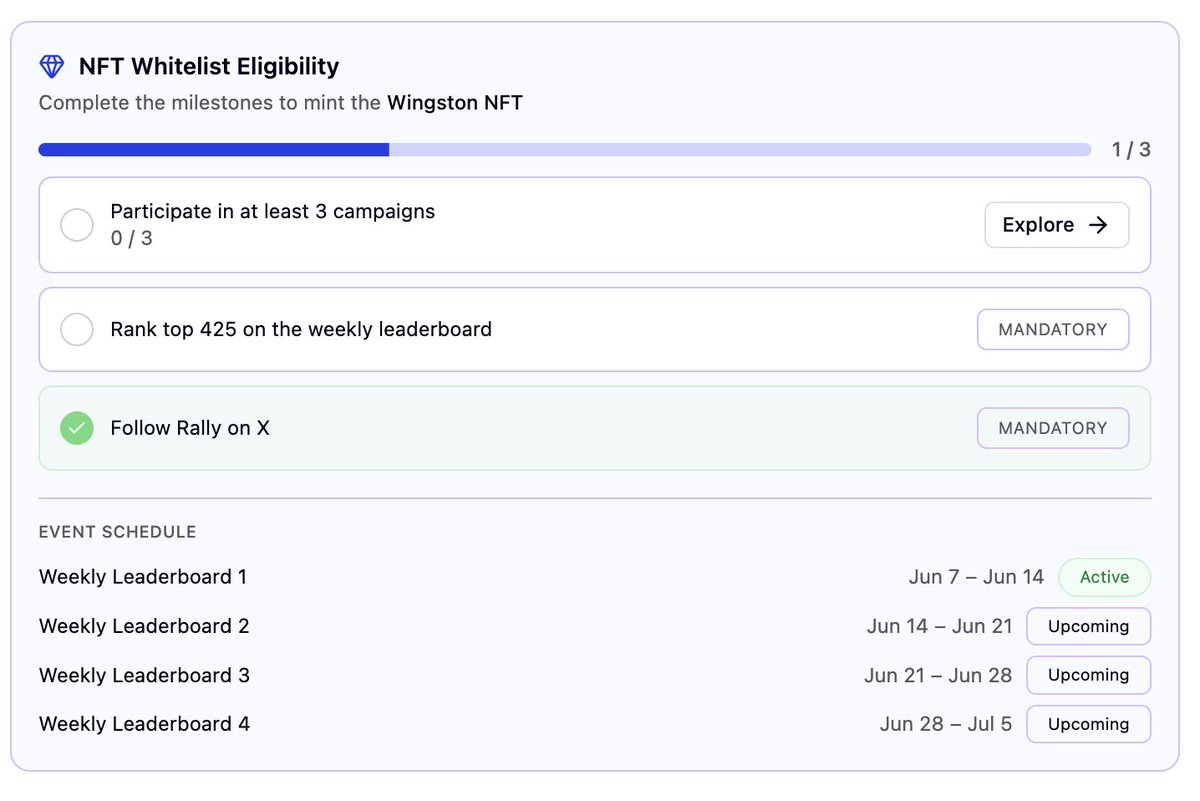Select the Weekly Leaderboard 1 row

click(595, 577)
